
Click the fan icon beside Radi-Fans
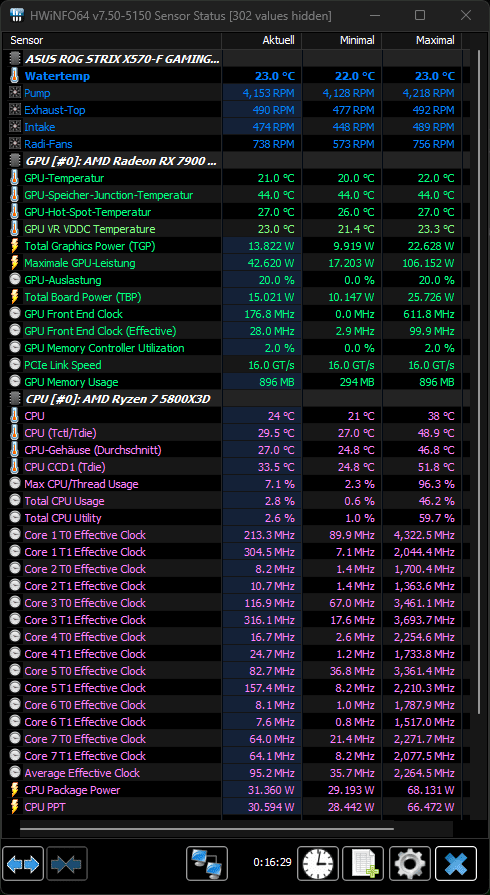pyautogui.click(x=15, y=144)
